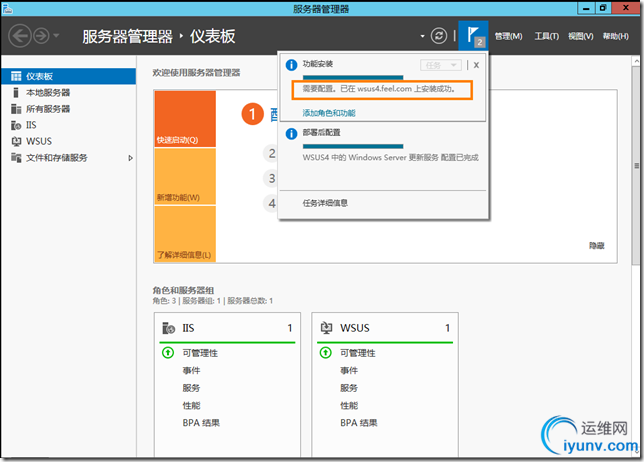
Task: Refresh the Server Manager dashboard
Action: click(439, 36)
